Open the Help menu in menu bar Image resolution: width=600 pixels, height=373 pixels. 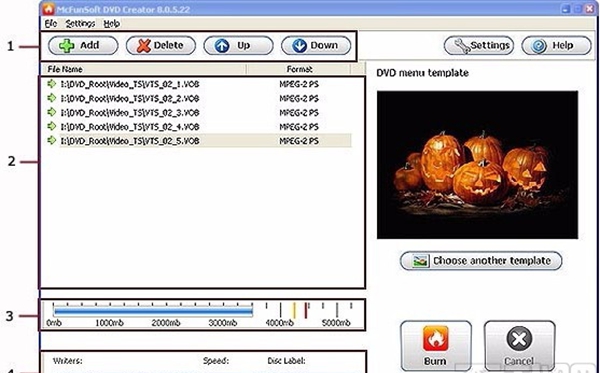[112, 24]
